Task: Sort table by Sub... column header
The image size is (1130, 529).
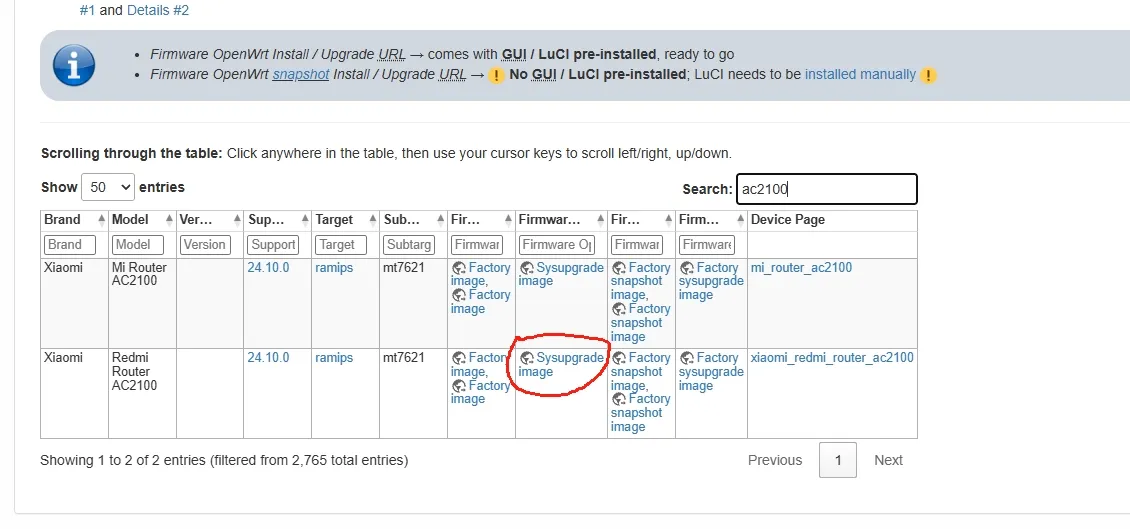Action: click(413, 220)
